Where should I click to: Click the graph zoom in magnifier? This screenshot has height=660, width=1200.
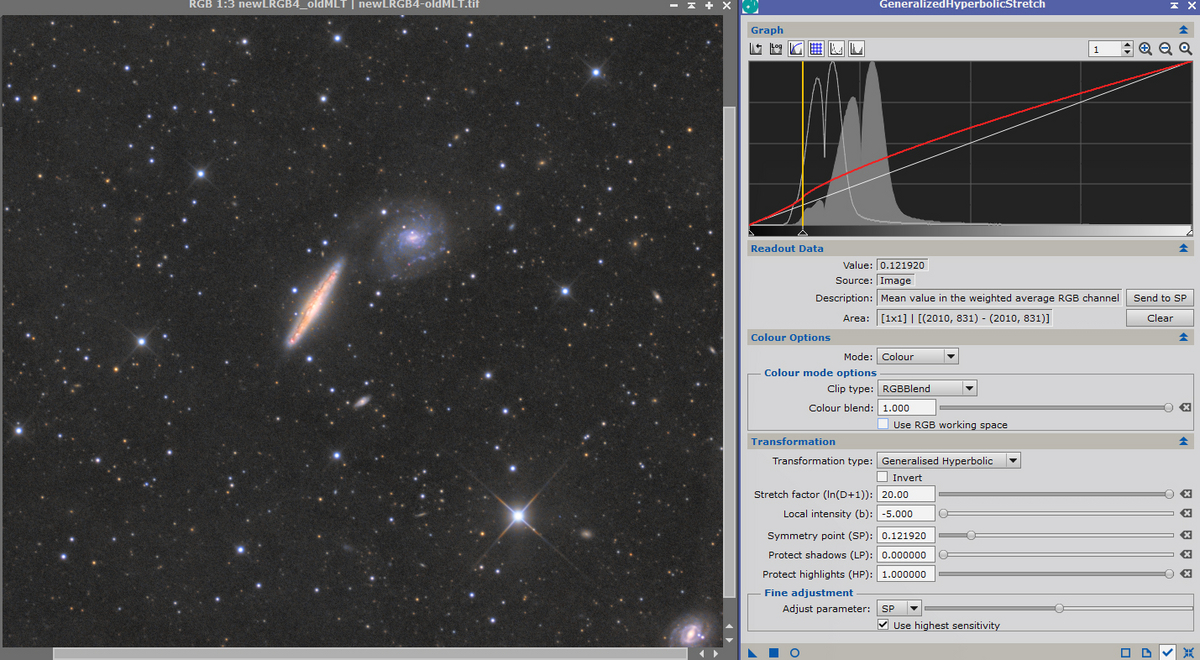tap(1145, 48)
